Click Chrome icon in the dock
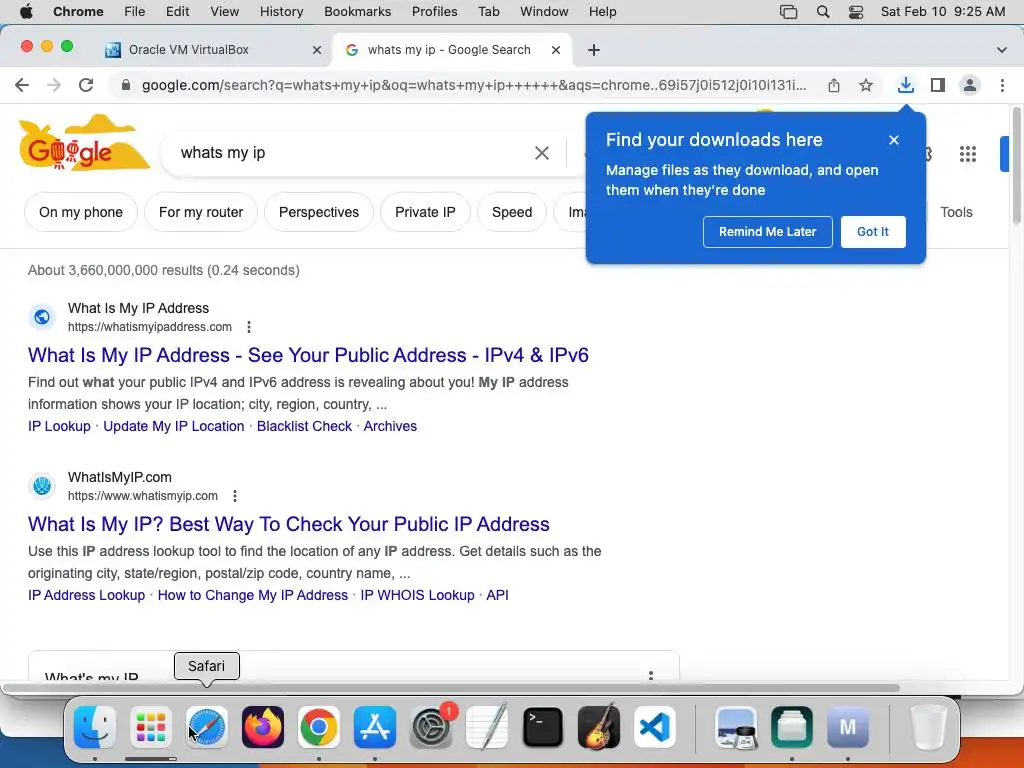 319,726
